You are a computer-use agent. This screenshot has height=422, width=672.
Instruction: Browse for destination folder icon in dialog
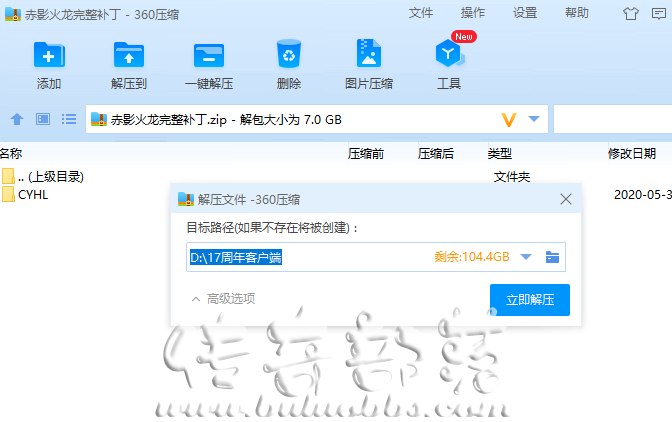[552, 257]
